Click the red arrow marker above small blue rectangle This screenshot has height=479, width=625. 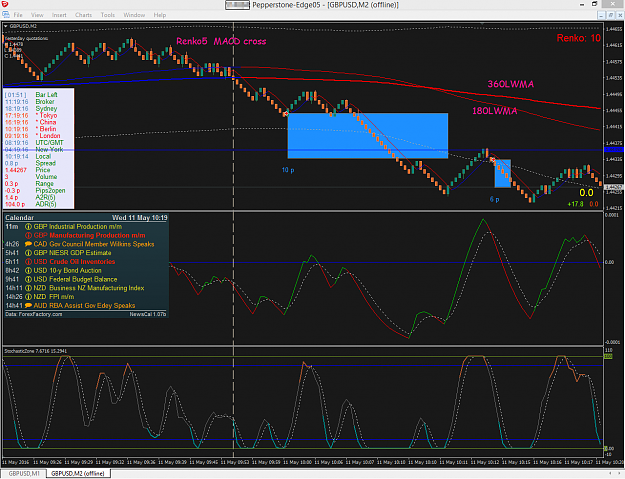pos(493,160)
